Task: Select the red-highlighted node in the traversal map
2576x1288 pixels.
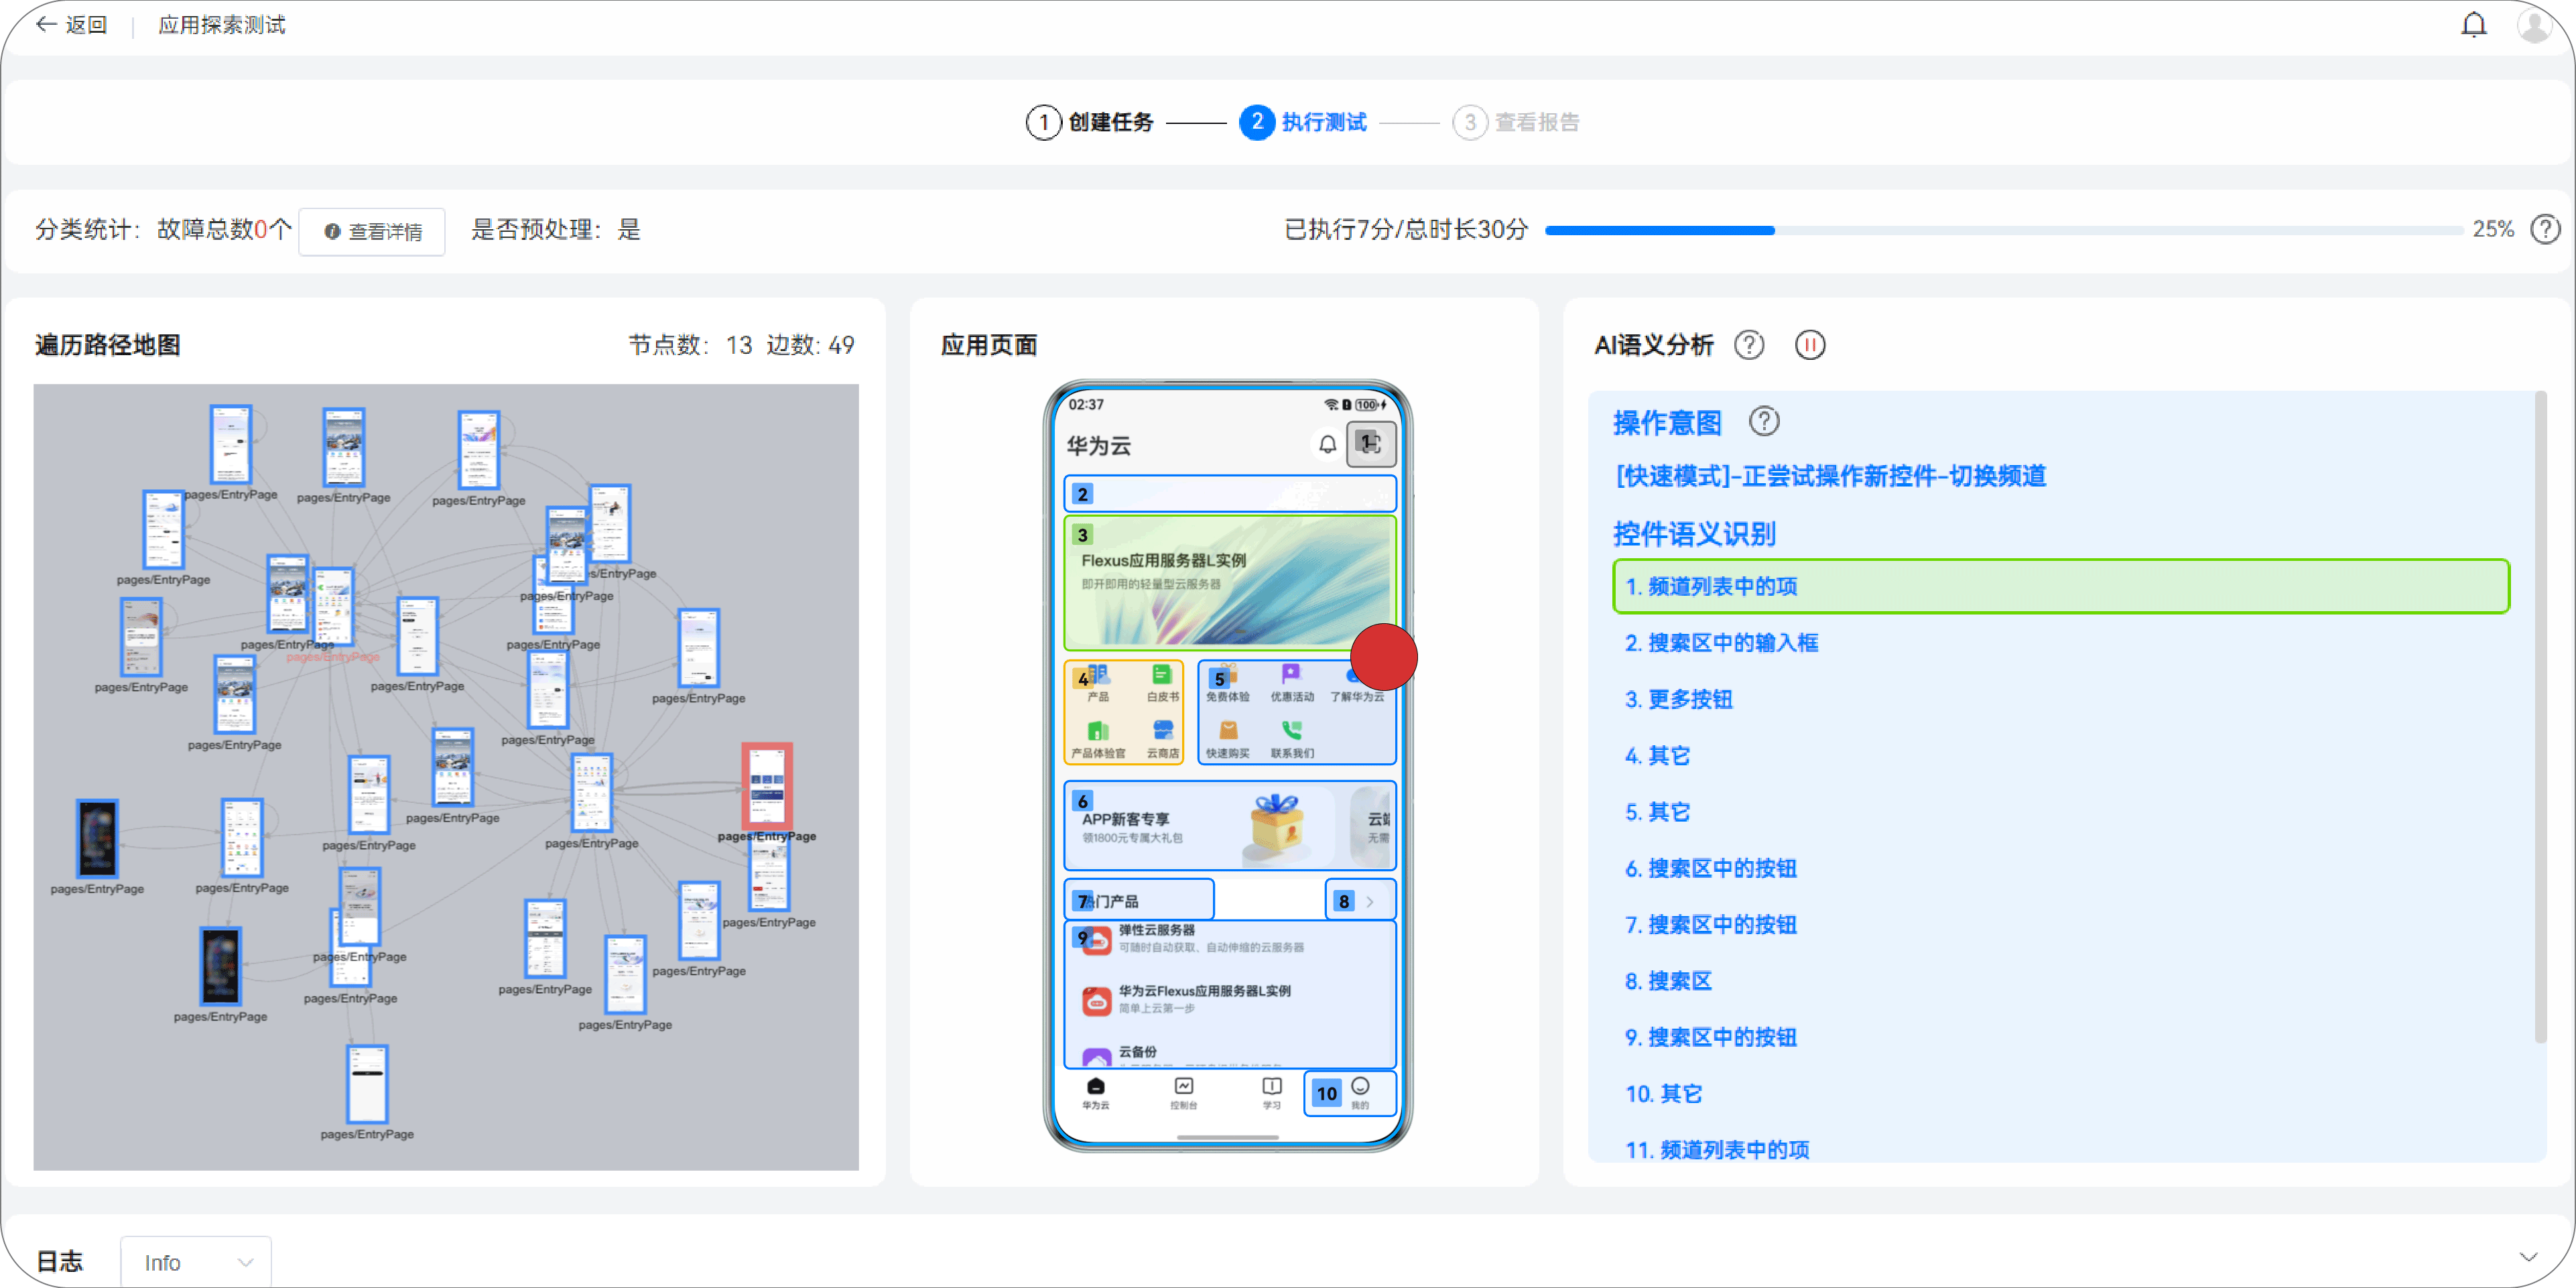Action: point(768,786)
